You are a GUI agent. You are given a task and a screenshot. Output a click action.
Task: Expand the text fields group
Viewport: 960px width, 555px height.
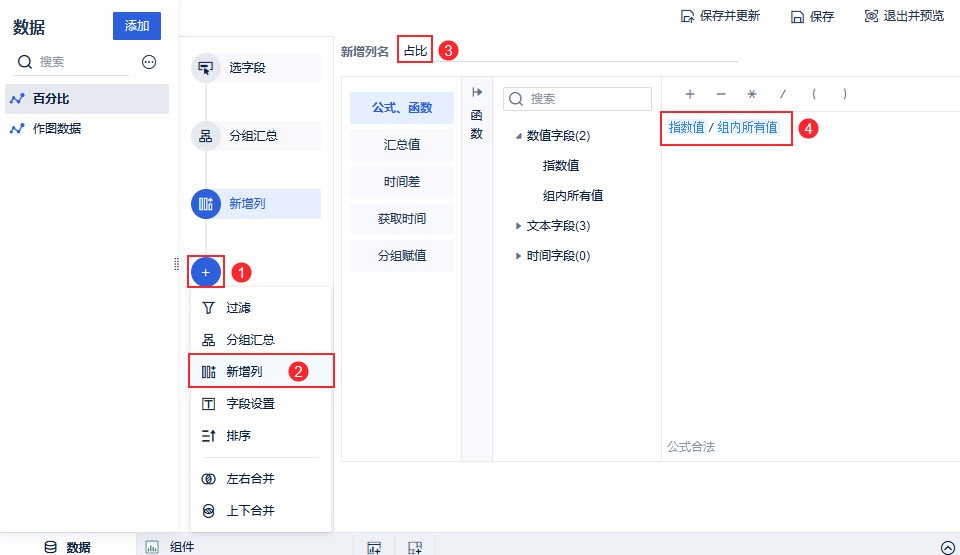(518, 226)
